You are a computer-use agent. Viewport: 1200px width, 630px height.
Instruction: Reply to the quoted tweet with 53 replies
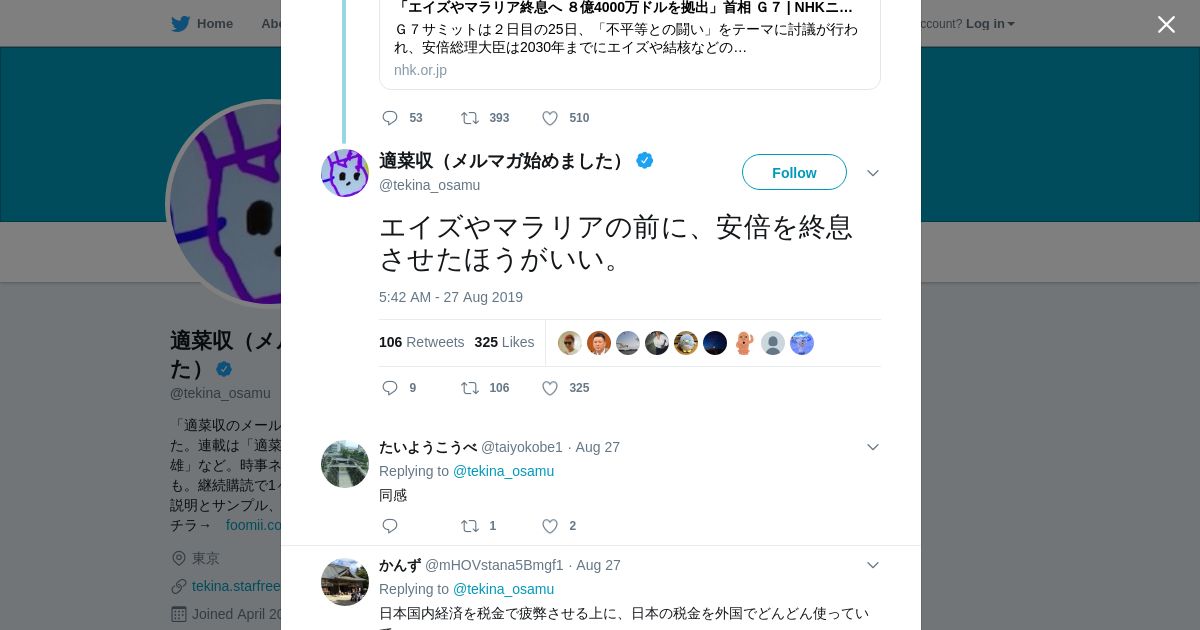[390, 118]
